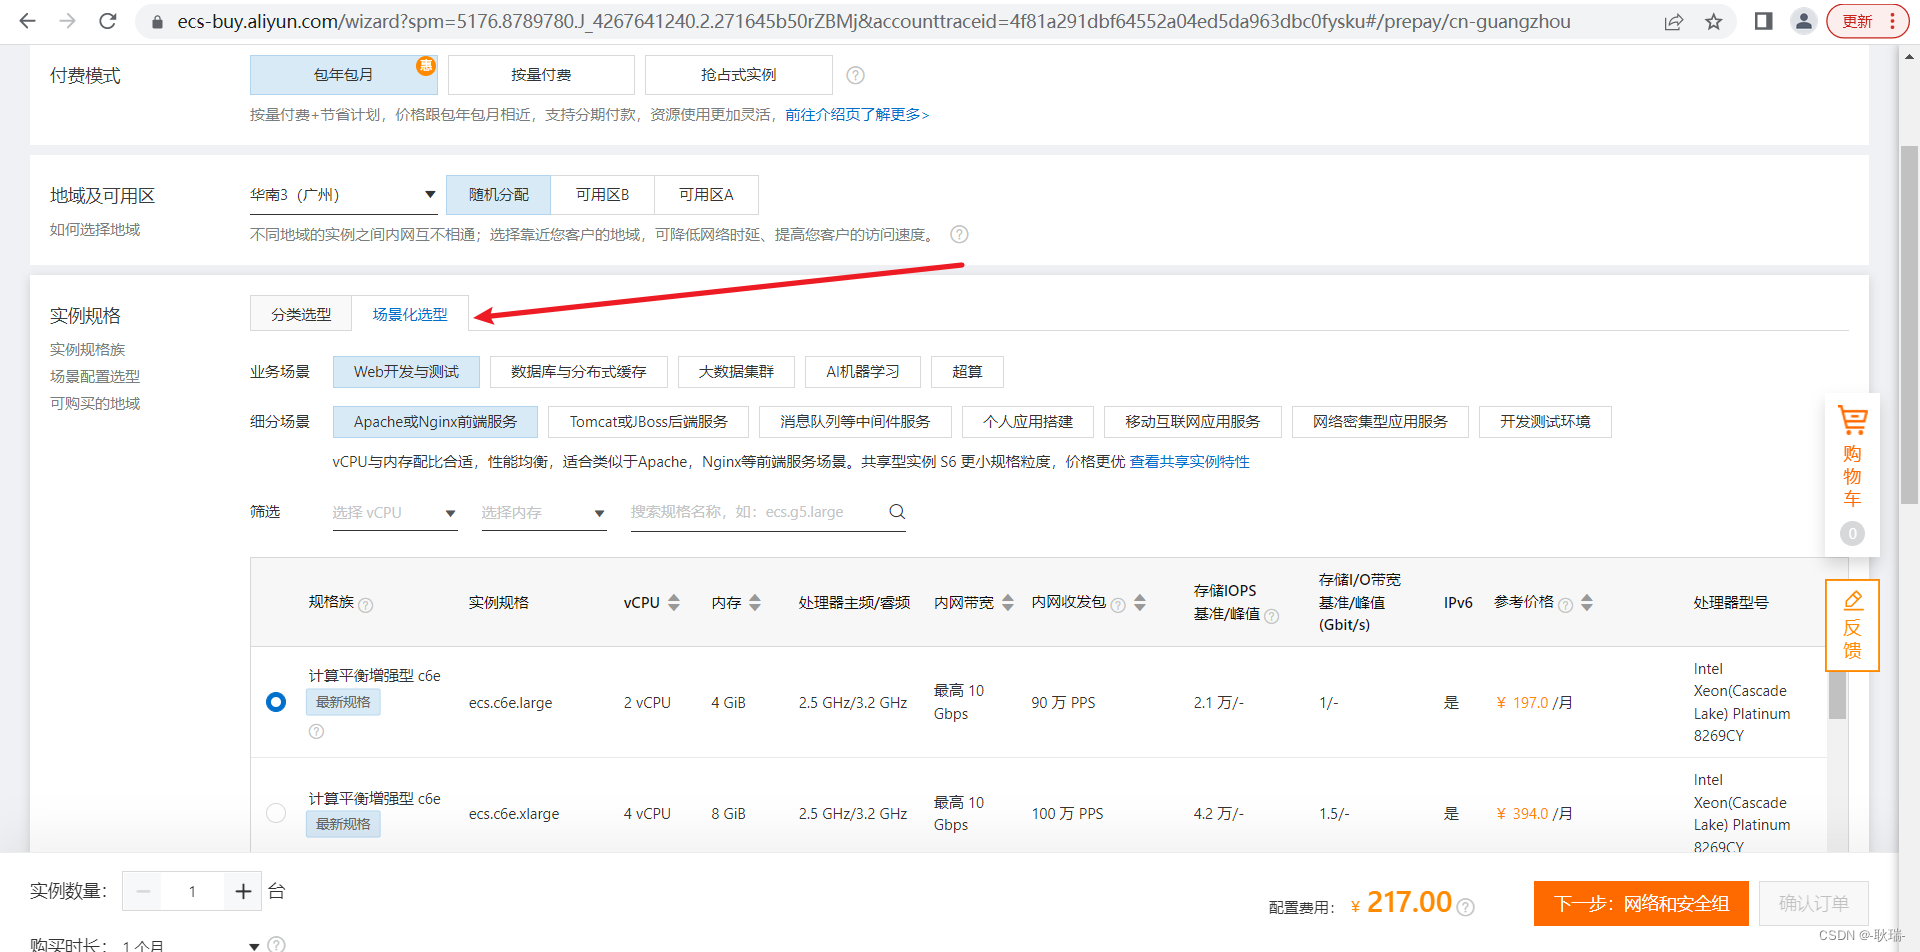Click help icon under ecs.c6e.large 最新规格 tag

coord(316,732)
